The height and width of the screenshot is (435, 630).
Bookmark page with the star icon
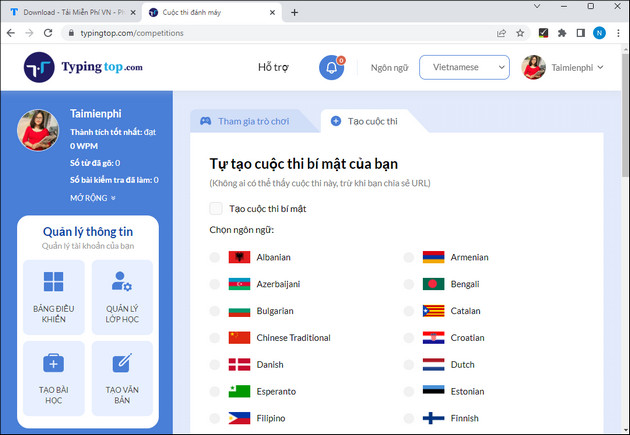coord(520,33)
